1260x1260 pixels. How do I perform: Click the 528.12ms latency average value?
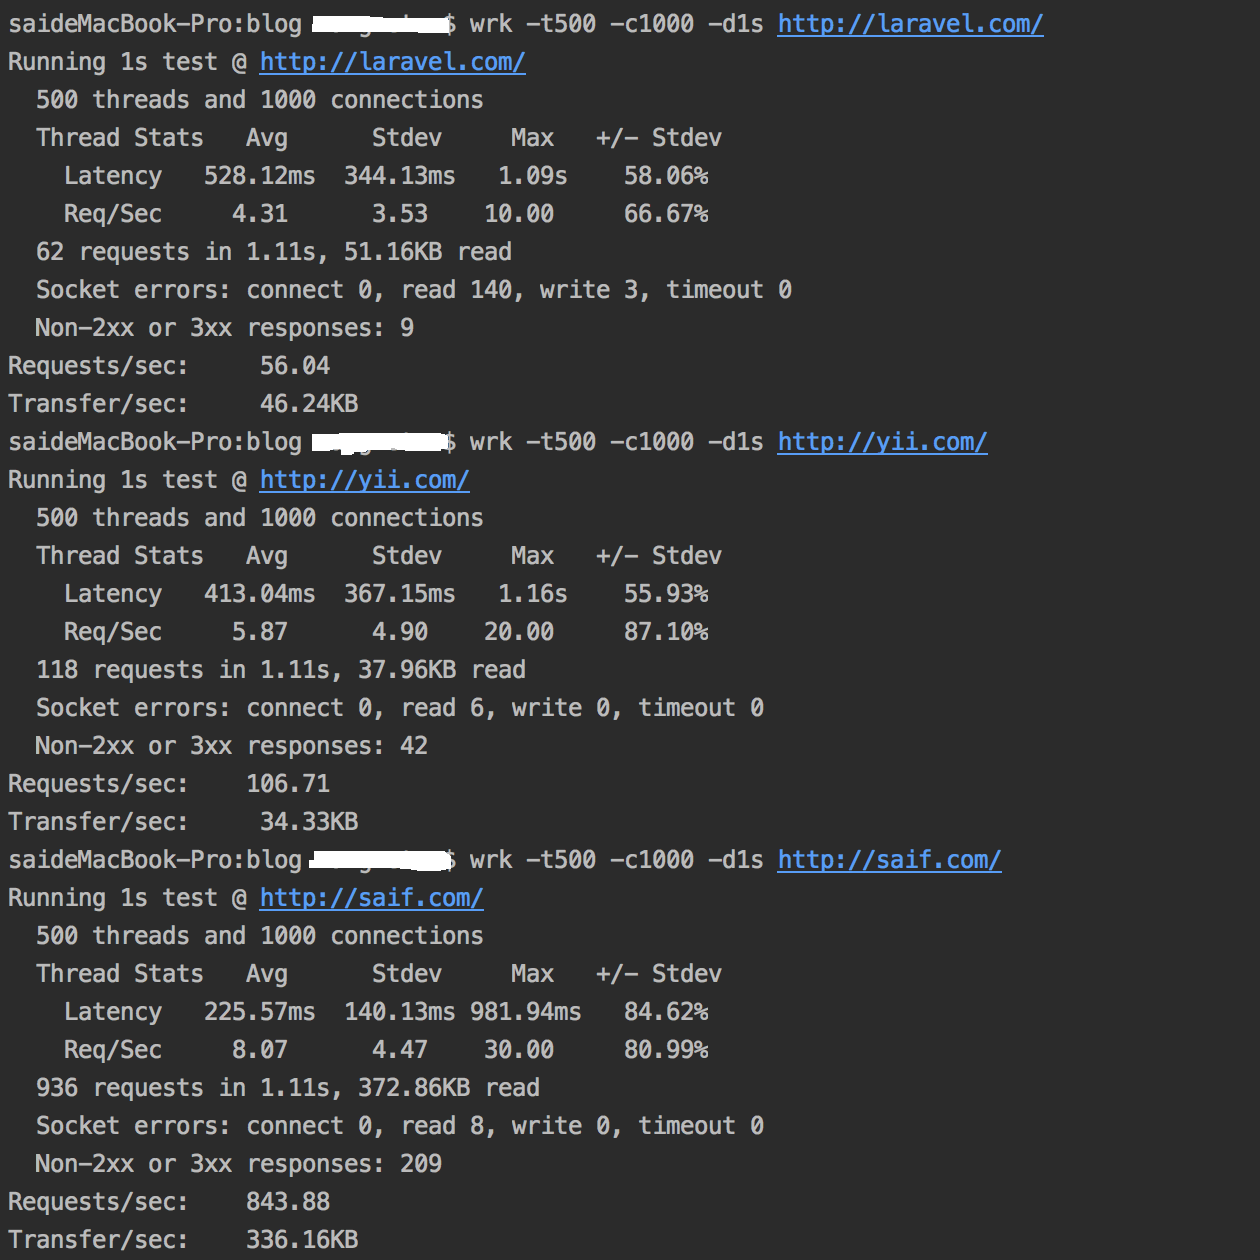pos(259,176)
